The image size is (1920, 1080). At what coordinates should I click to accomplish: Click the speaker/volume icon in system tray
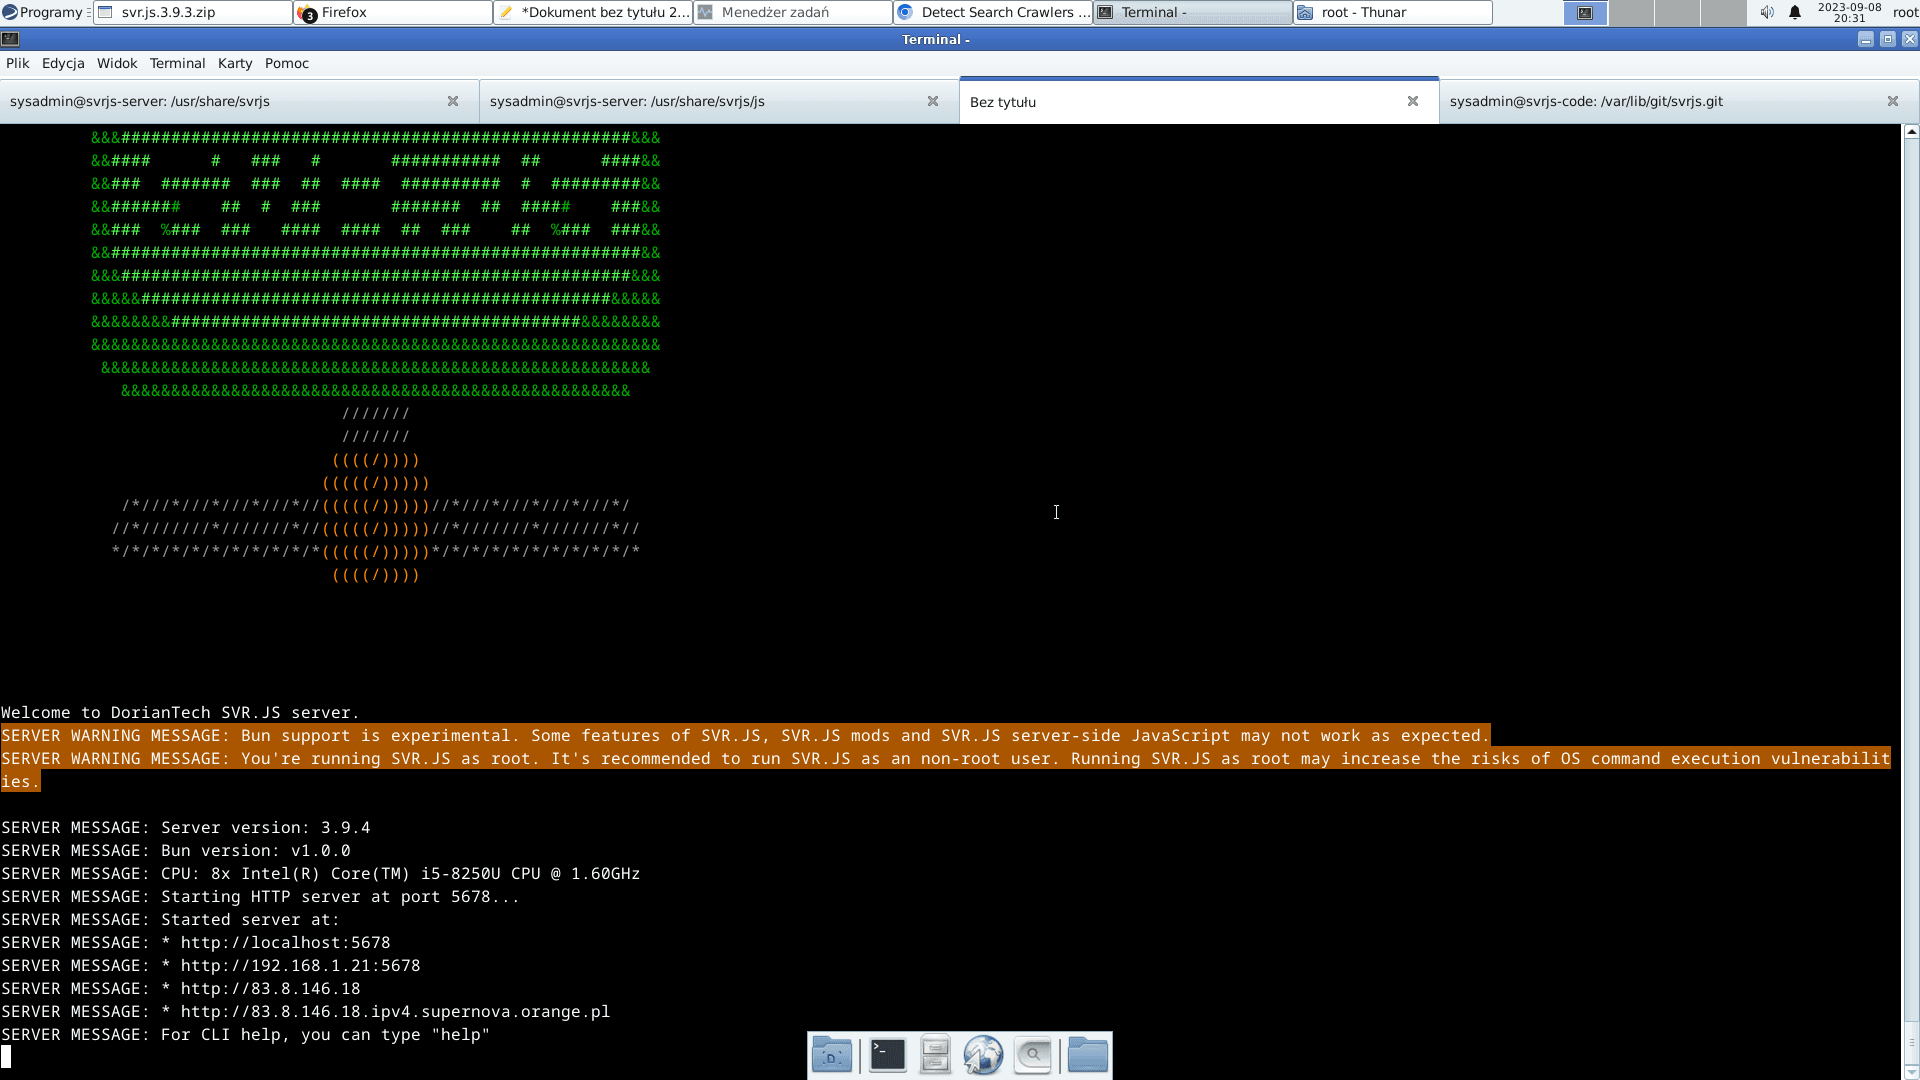coord(1766,13)
